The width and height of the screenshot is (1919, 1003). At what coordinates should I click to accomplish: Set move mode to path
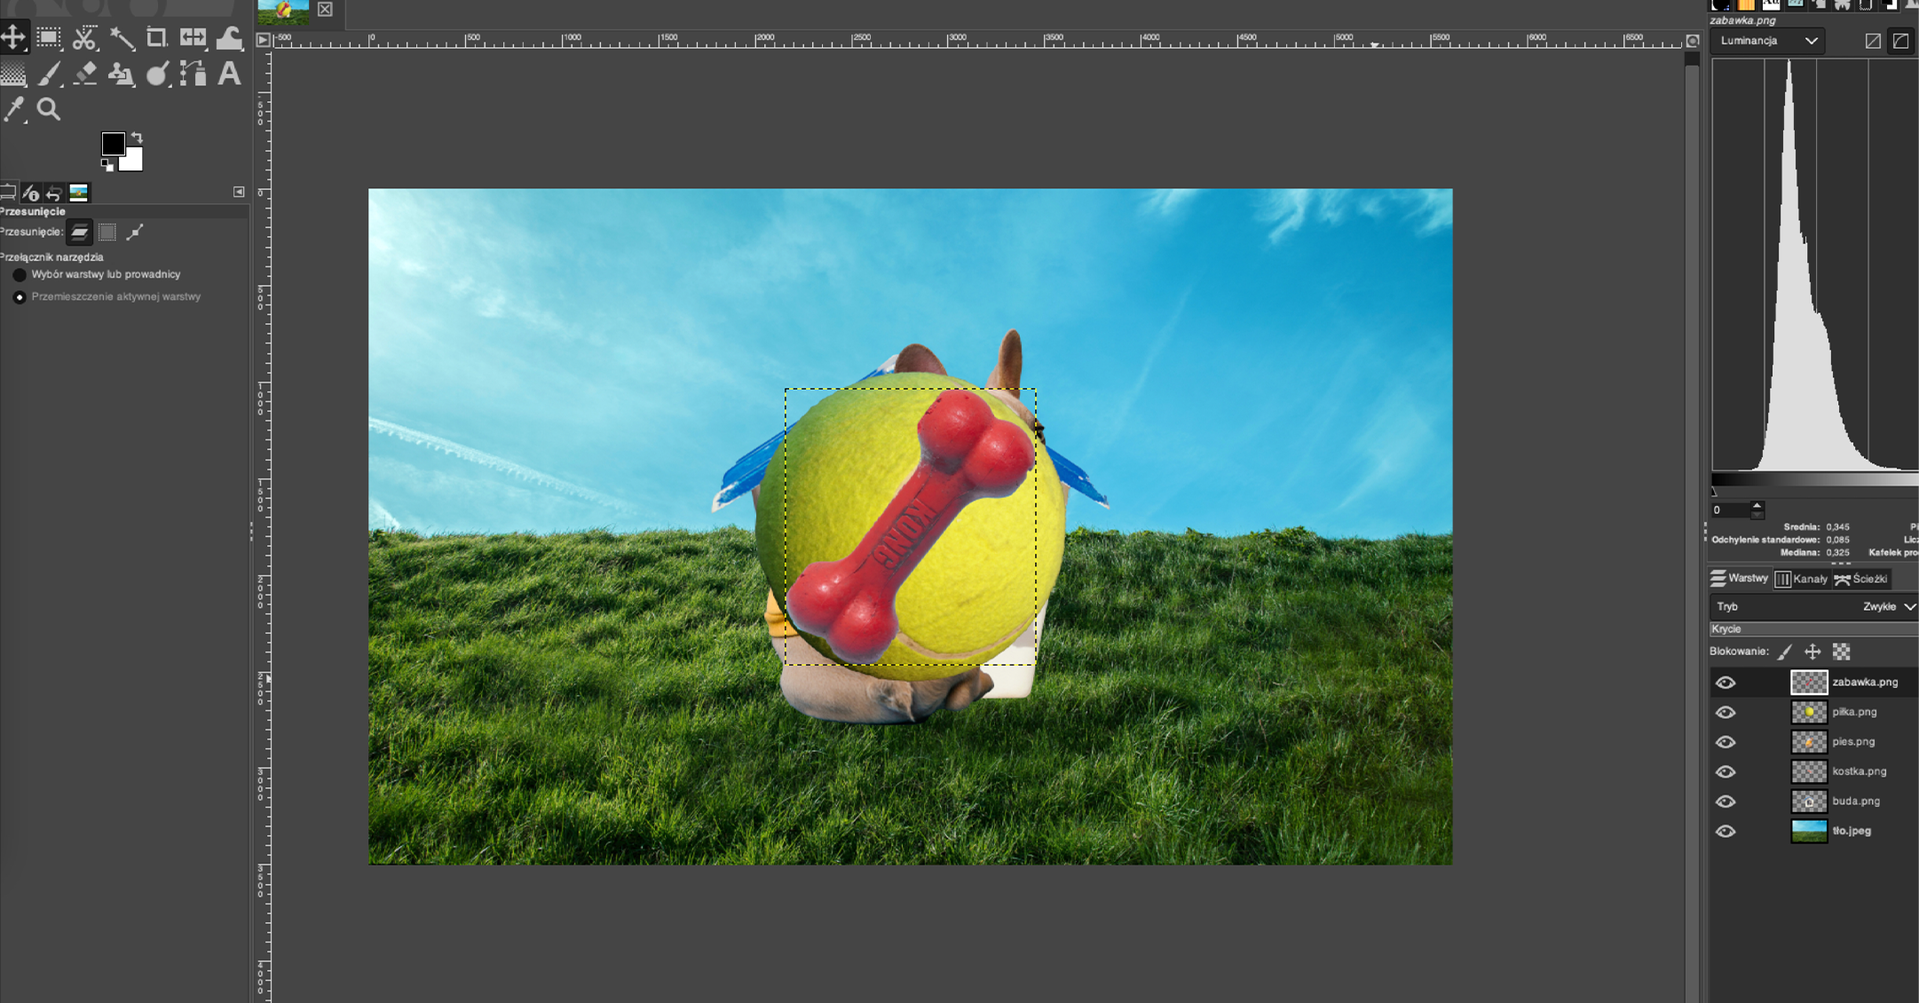[135, 232]
